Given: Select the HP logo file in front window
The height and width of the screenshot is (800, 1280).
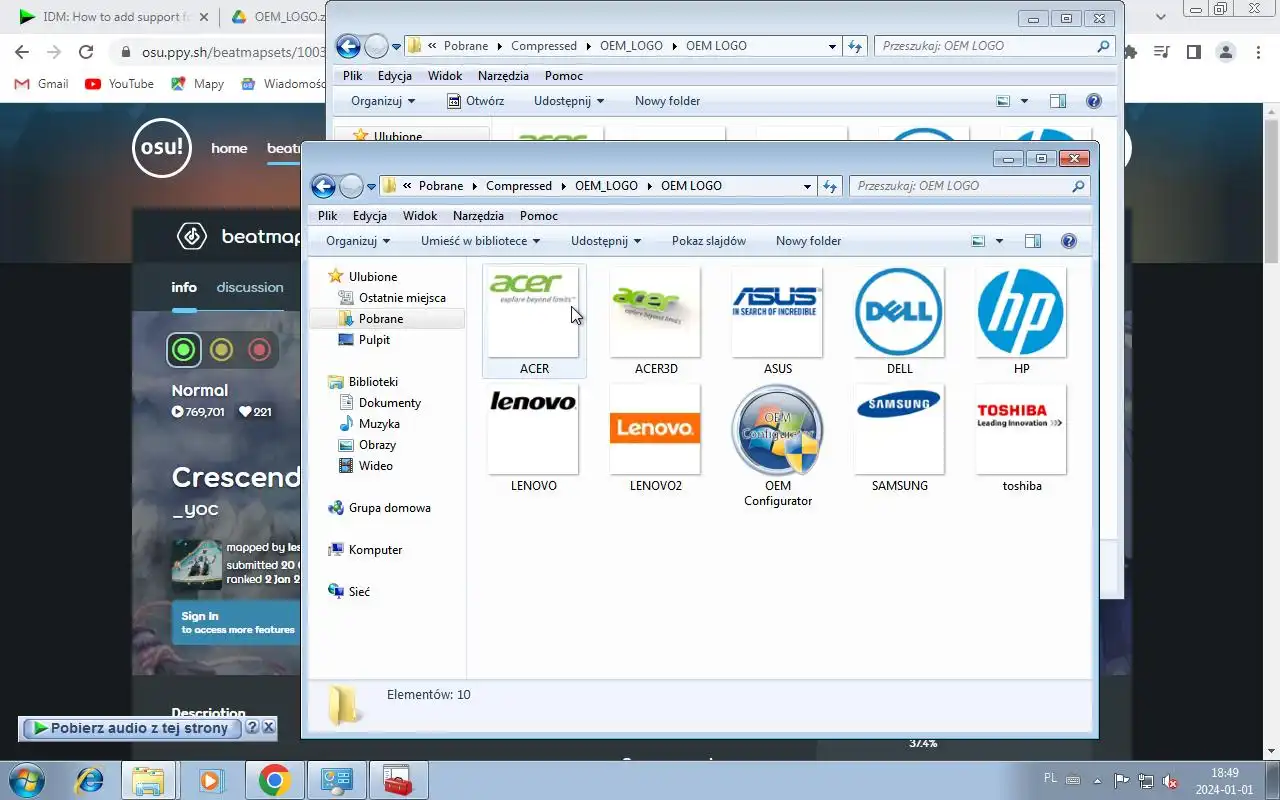Looking at the screenshot, I should tap(1021, 321).
